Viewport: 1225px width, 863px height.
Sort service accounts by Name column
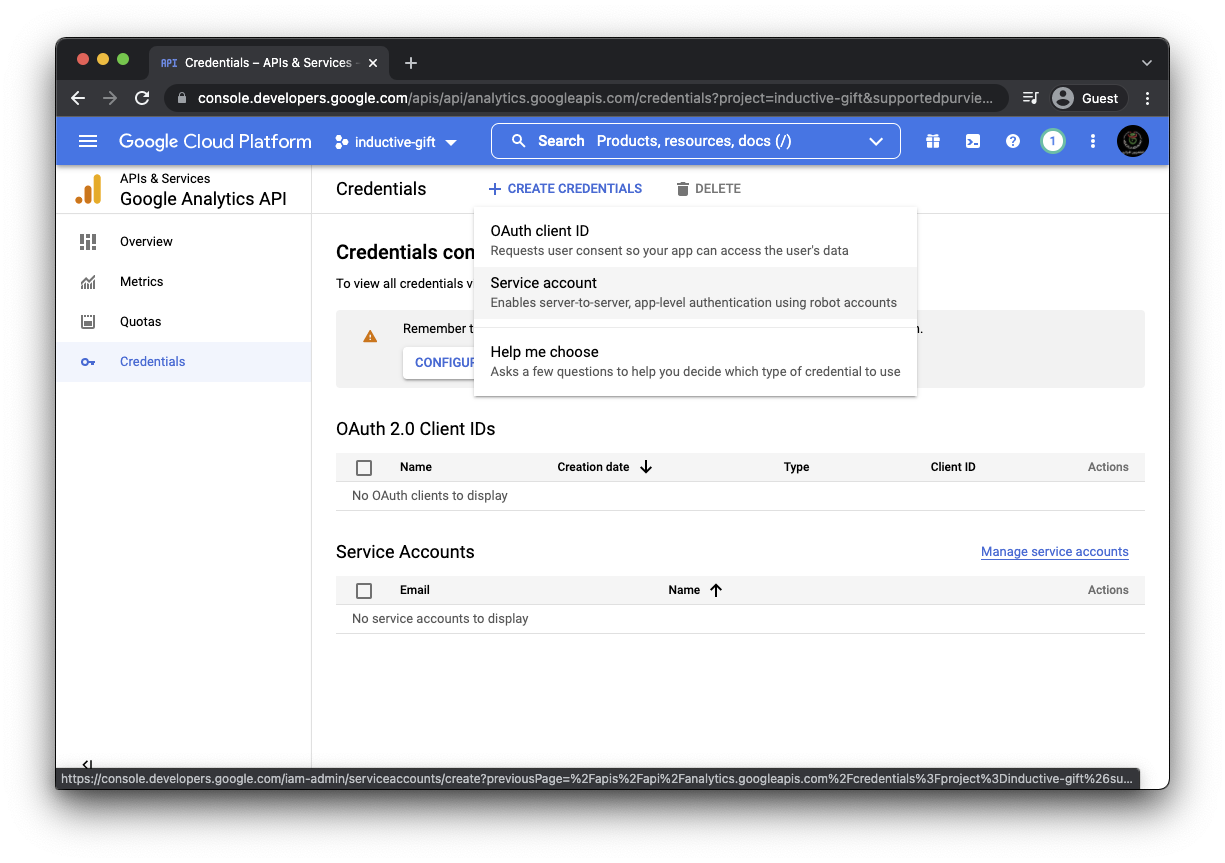point(684,590)
